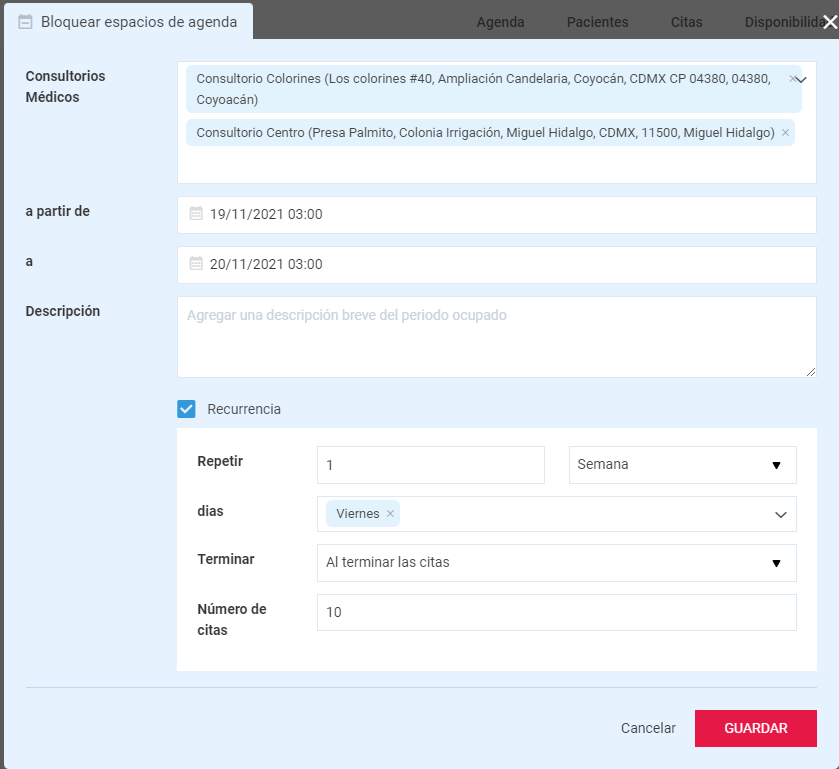The height and width of the screenshot is (769, 839).
Task: Click the calendar icon beside the dialog title
Action: (x=25, y=22)
